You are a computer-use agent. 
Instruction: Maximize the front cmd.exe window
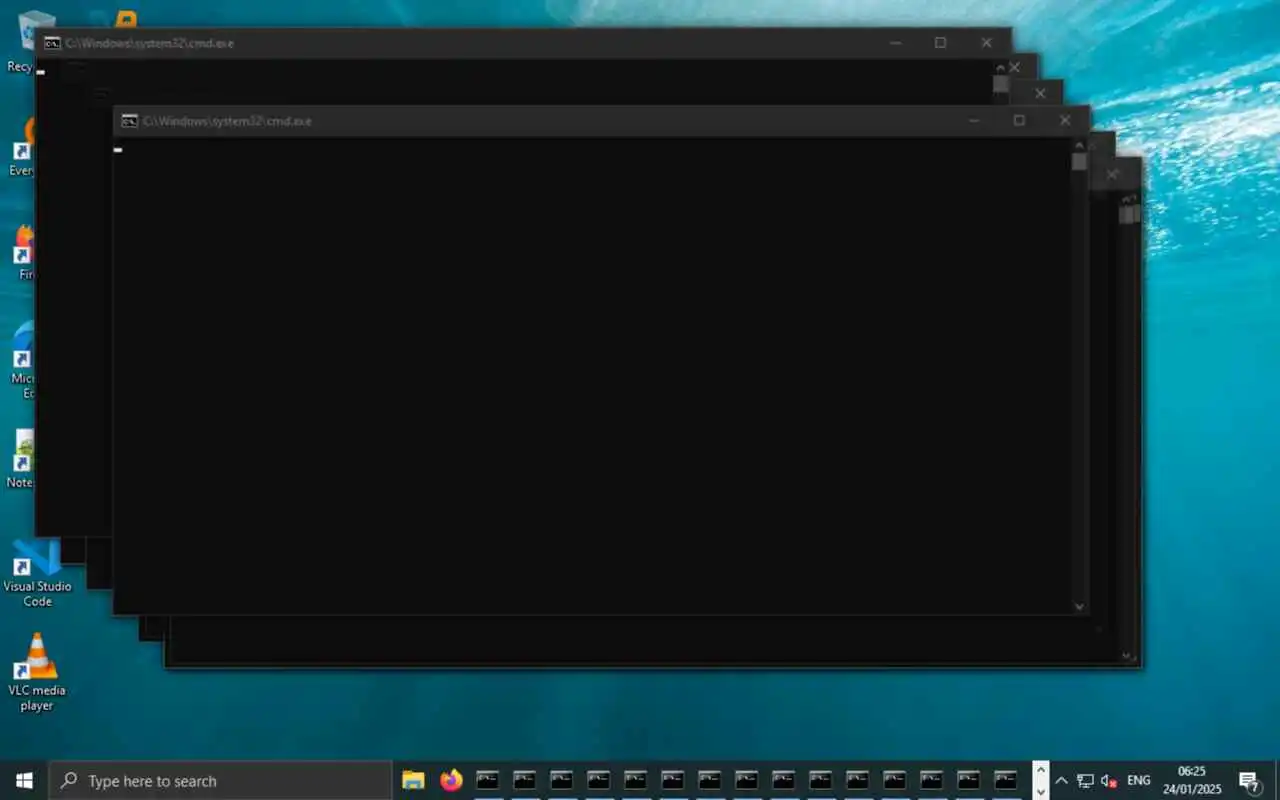tap(1019, 121)
